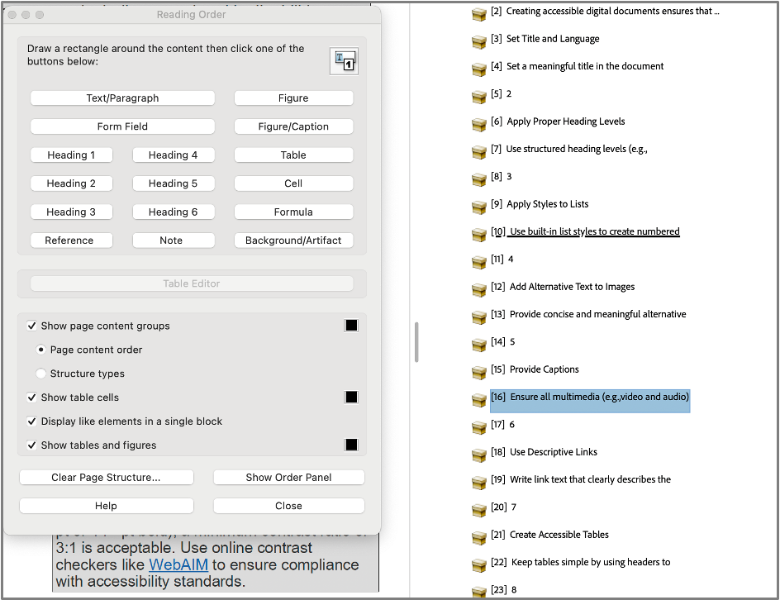Toggle Show table cells checkbox
This screenshot has width=780, height=600.
[x=32, y=398]
